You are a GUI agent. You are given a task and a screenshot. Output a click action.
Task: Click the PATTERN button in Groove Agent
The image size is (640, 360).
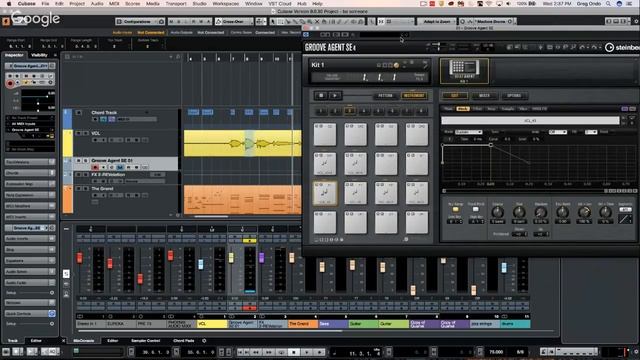(x=385, y=96)
